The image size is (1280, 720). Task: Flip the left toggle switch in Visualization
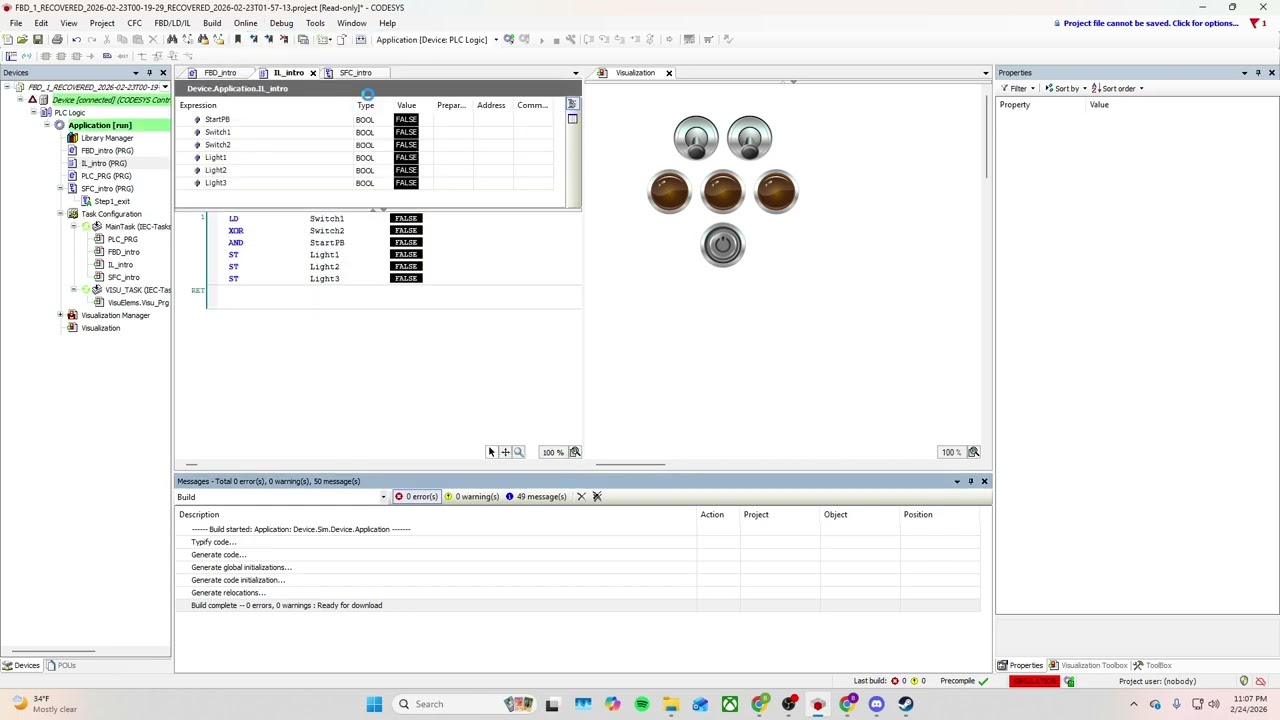coord(696,138)
